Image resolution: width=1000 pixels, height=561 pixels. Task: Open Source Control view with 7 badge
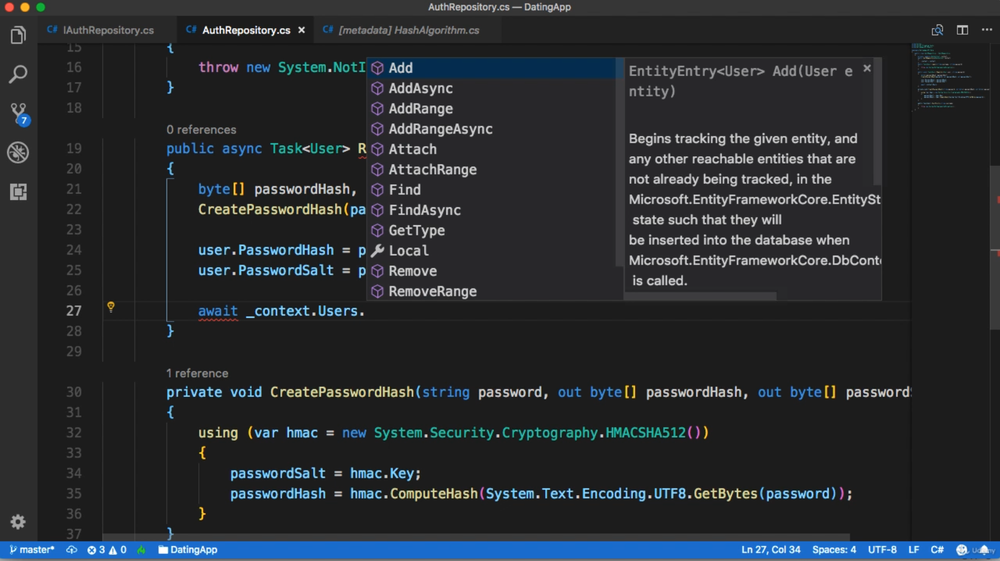[x=18, y=113]
